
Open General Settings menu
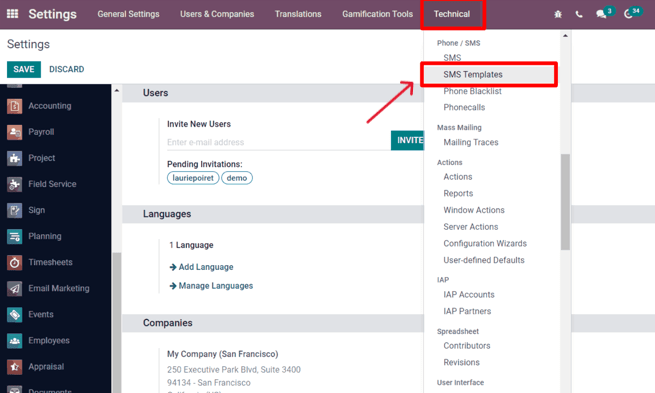[128, 14]
